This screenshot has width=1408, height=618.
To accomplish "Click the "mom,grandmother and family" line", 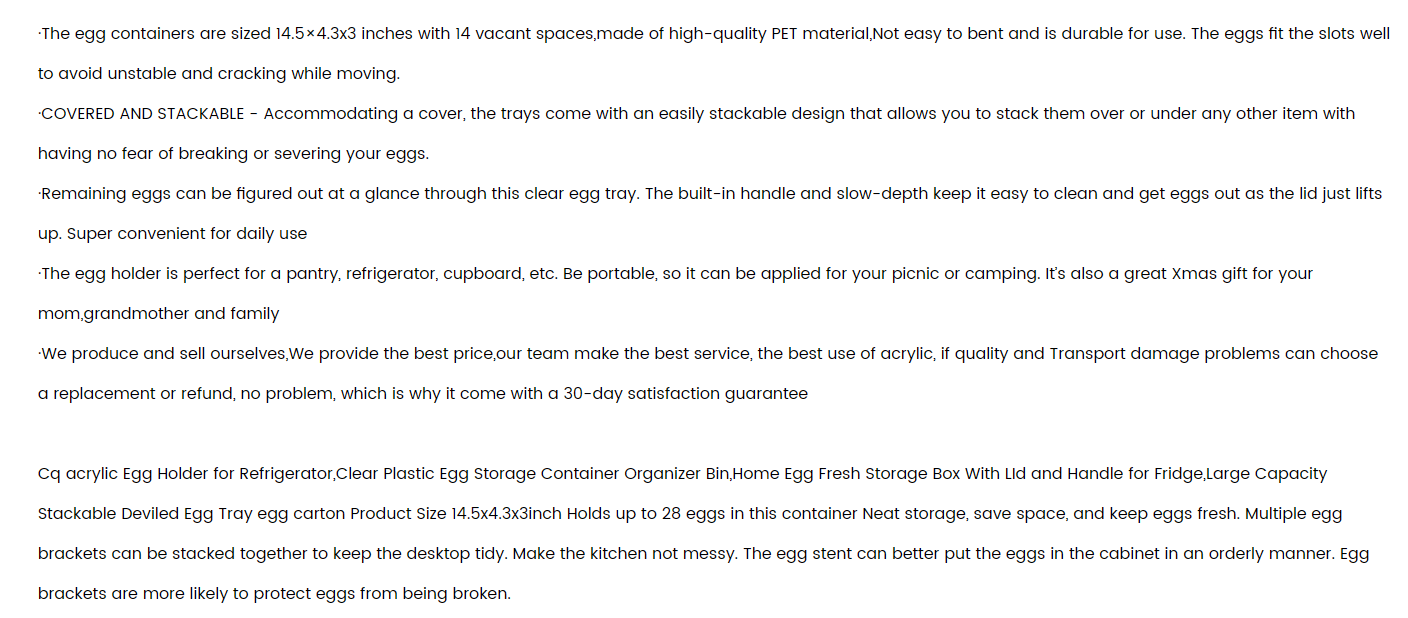I will pos(159,314).
